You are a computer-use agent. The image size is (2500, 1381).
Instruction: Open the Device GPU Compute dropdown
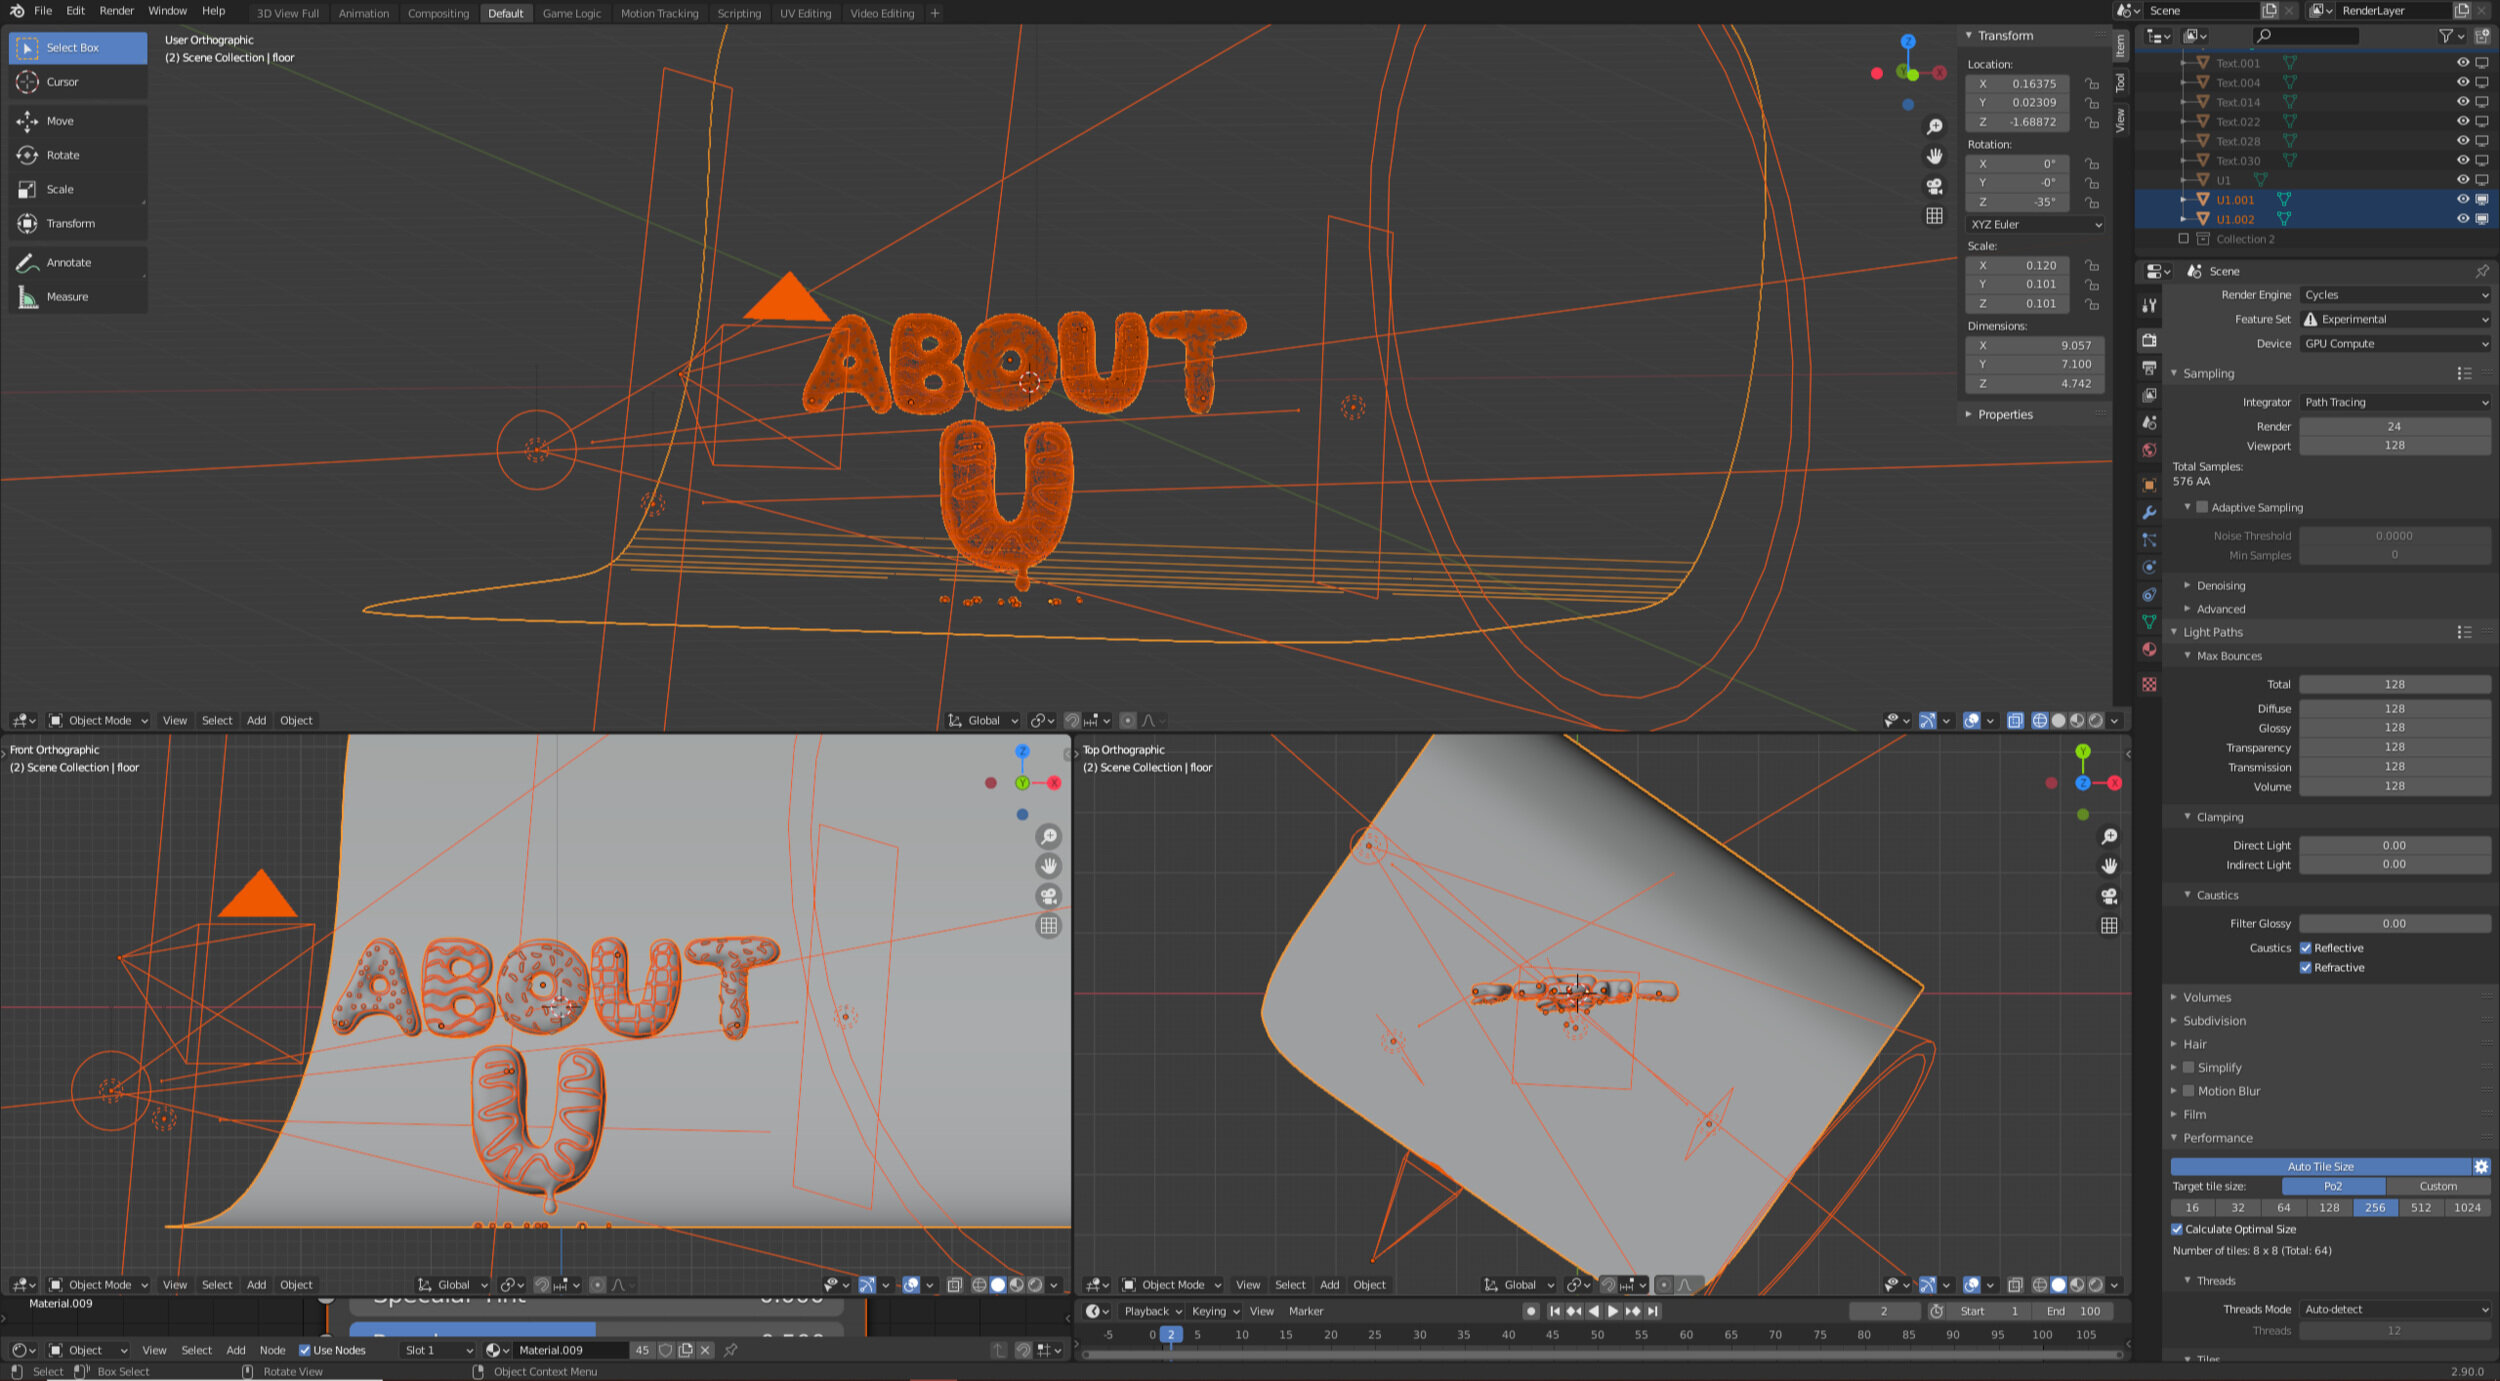coord(2394,344)
